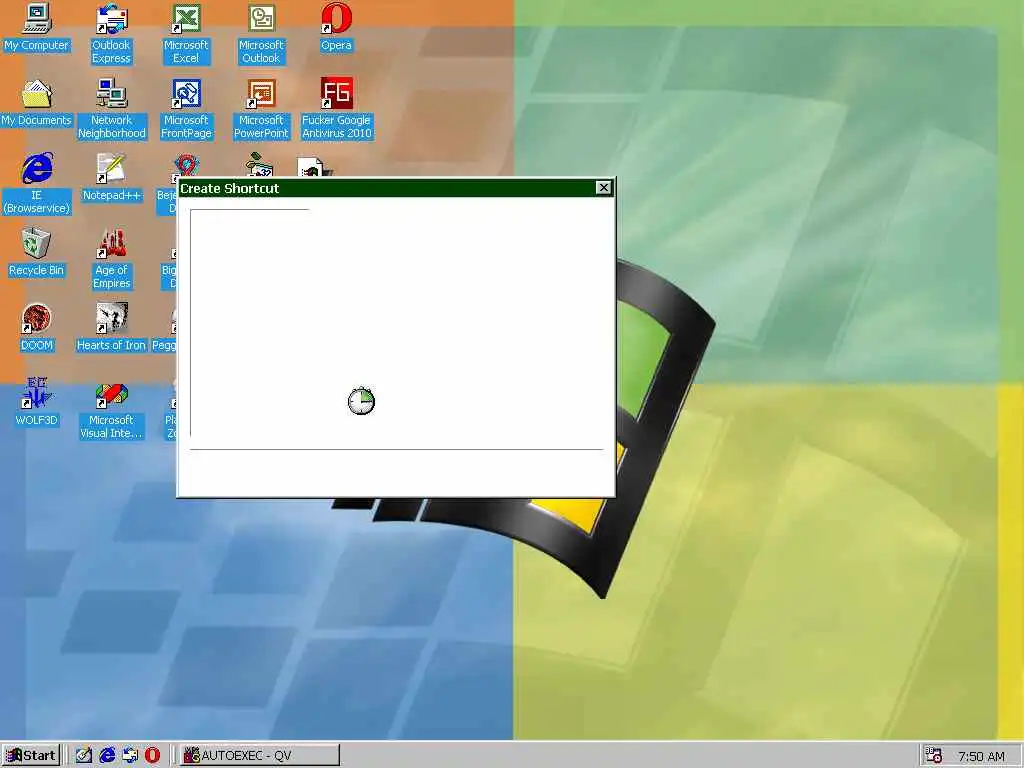
Task: Click the 7:50 AM clock
Action: pyautogui.click(x=981, y=756)
